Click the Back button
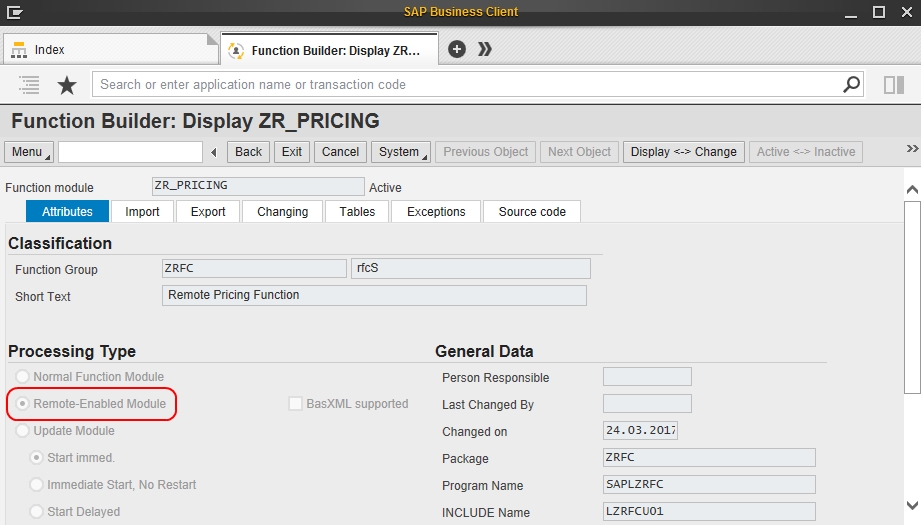This screenshot has width=921, height=525. point(248,152)
